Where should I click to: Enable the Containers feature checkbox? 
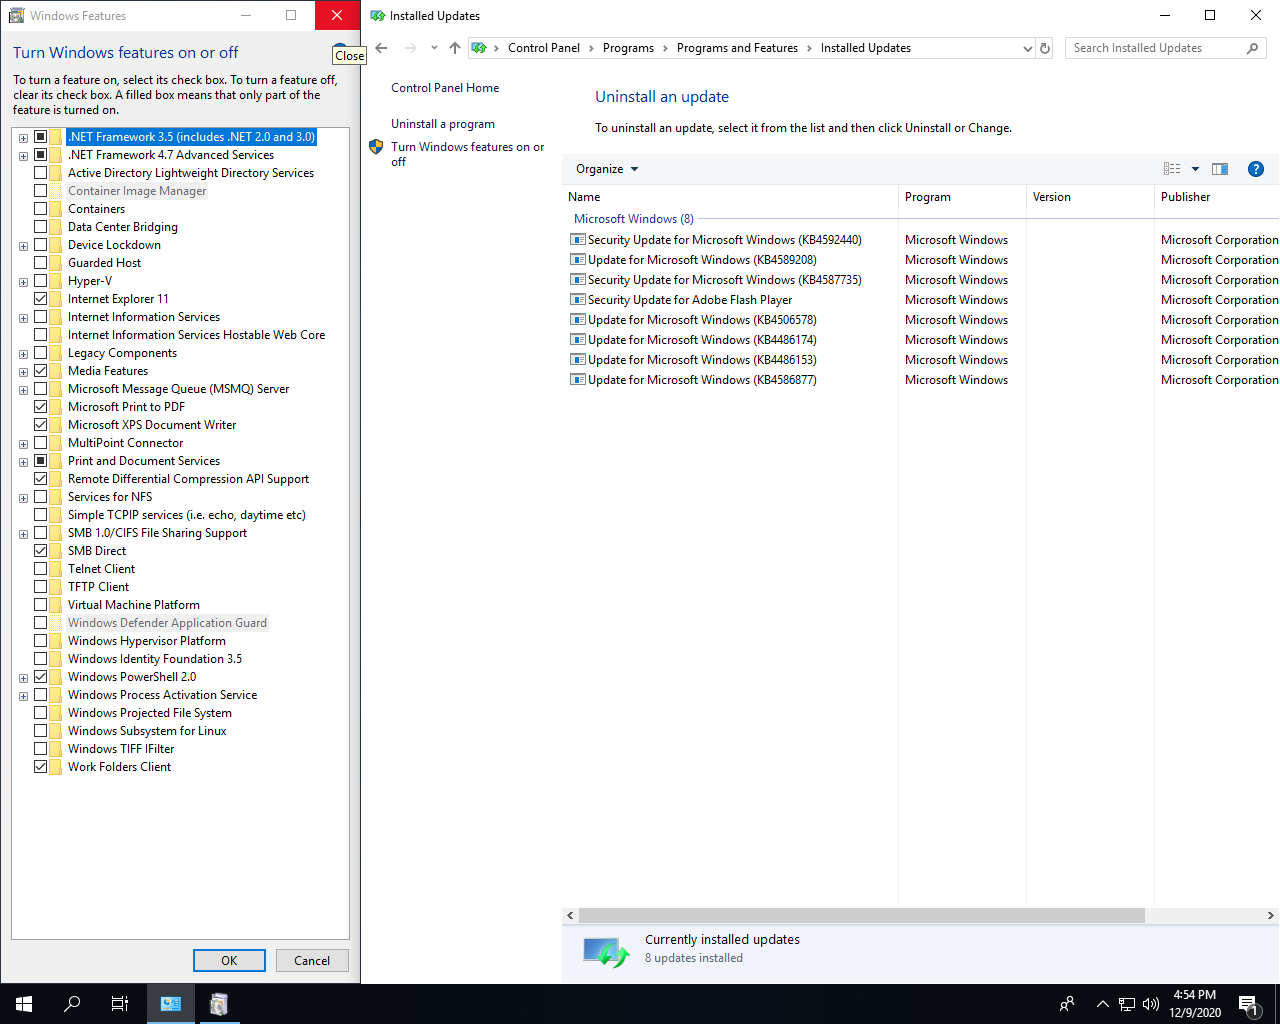point(41,209)
